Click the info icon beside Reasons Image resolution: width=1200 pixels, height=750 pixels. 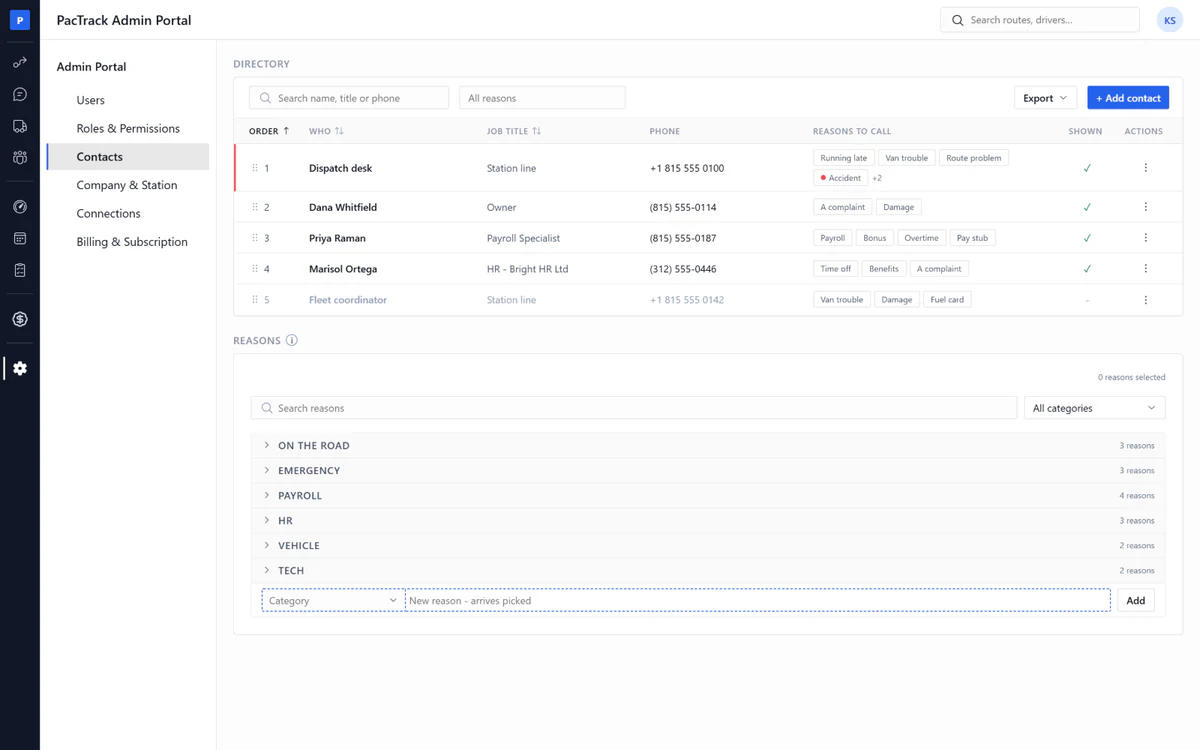coord(291,340)
